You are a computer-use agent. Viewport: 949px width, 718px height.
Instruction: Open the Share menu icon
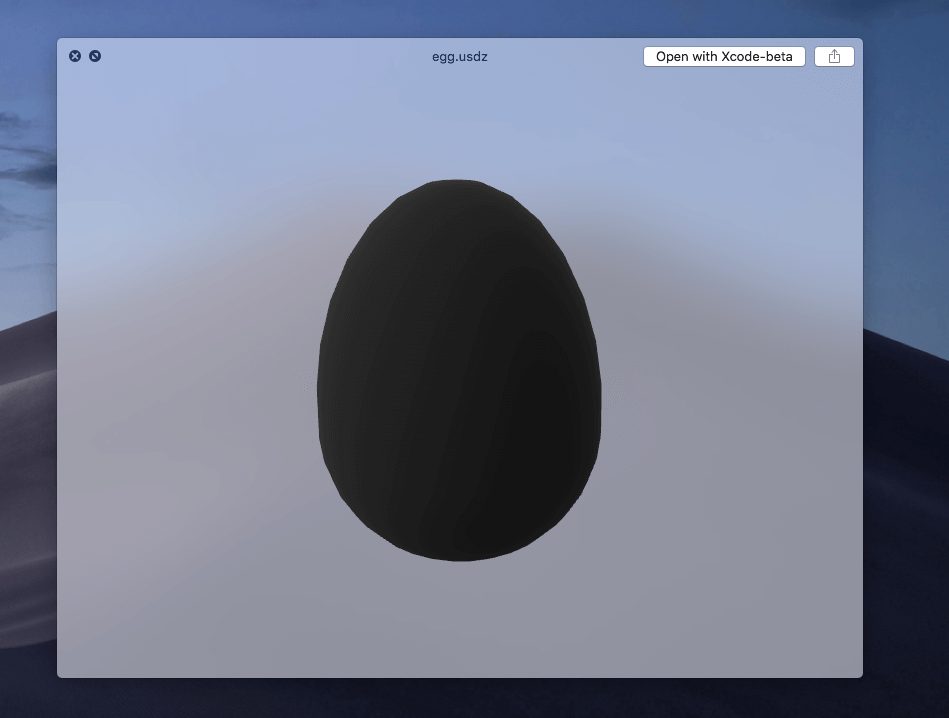(834, 56)
